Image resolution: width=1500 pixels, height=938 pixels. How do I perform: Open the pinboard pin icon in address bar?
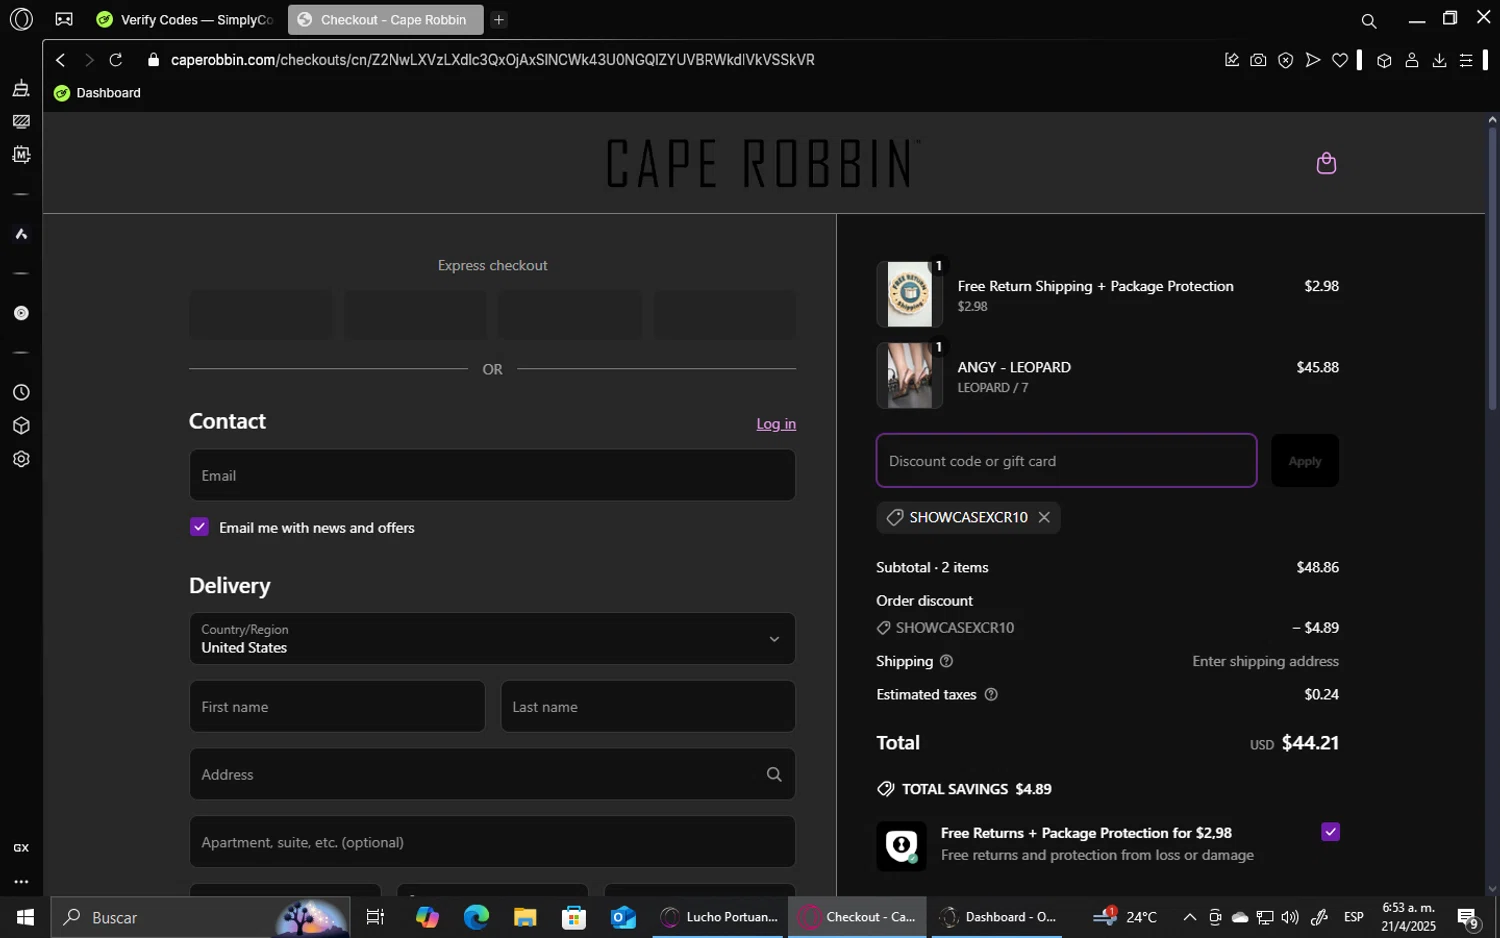click(1232, 60)
